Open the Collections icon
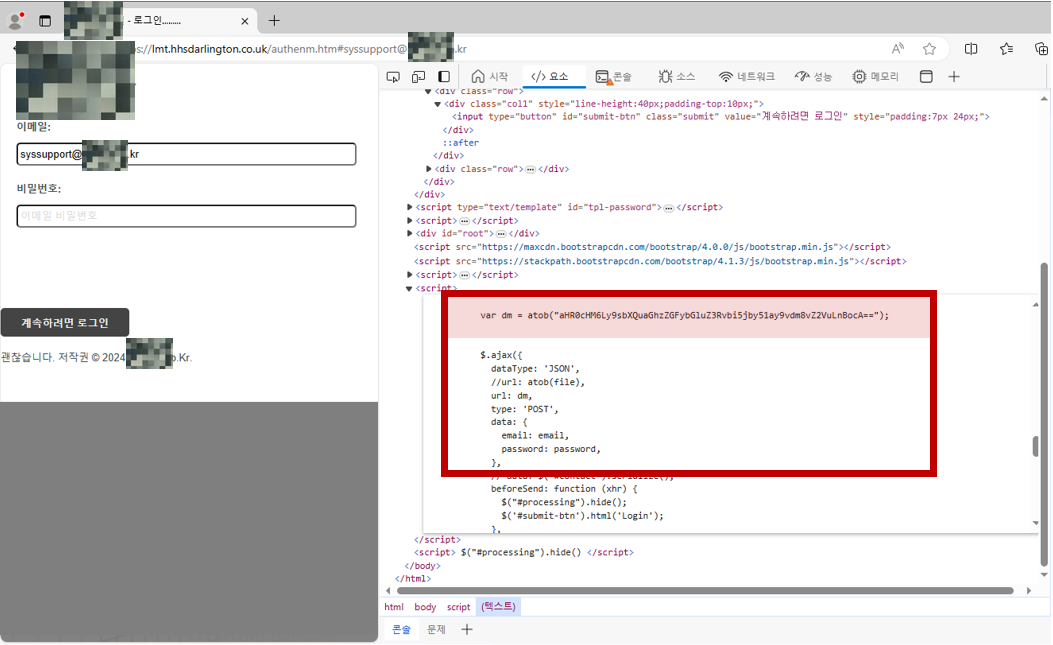Viewport: 1053px width, 645px height. [1041, 48]
